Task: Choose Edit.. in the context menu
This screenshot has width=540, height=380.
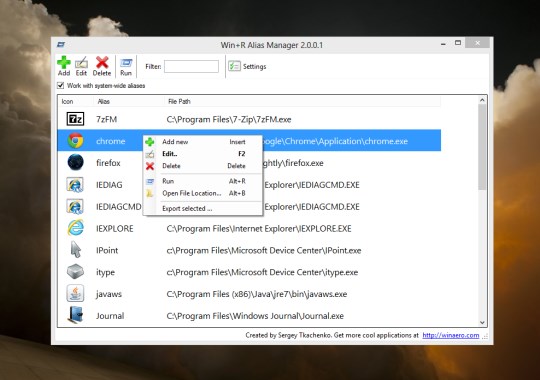Action: pos(202,154)
